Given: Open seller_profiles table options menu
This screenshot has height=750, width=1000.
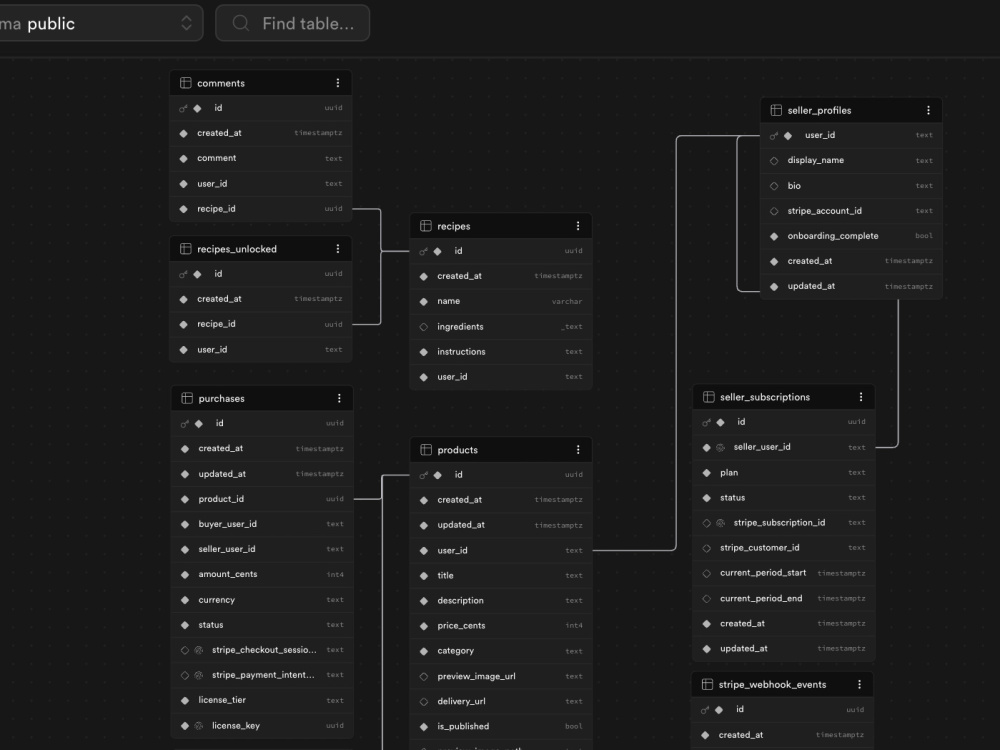Looking at the screenshot, I should pyautogui.click(x=928, y=110).
